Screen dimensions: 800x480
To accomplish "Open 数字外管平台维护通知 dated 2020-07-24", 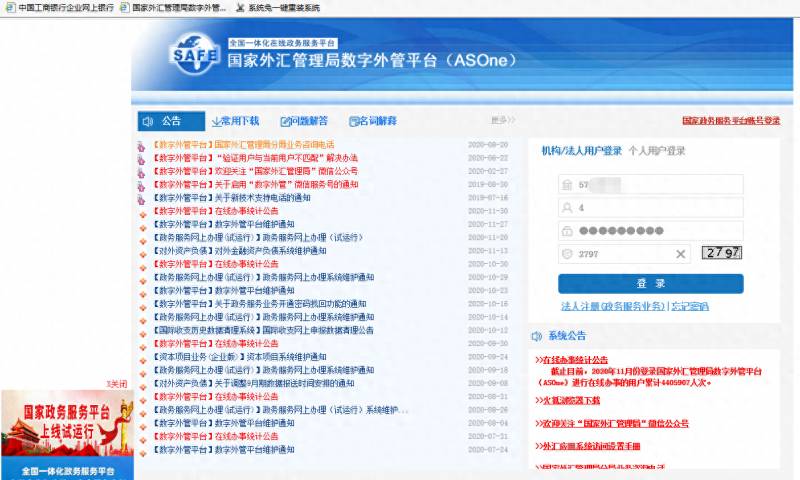I will [x=223, y=450].
